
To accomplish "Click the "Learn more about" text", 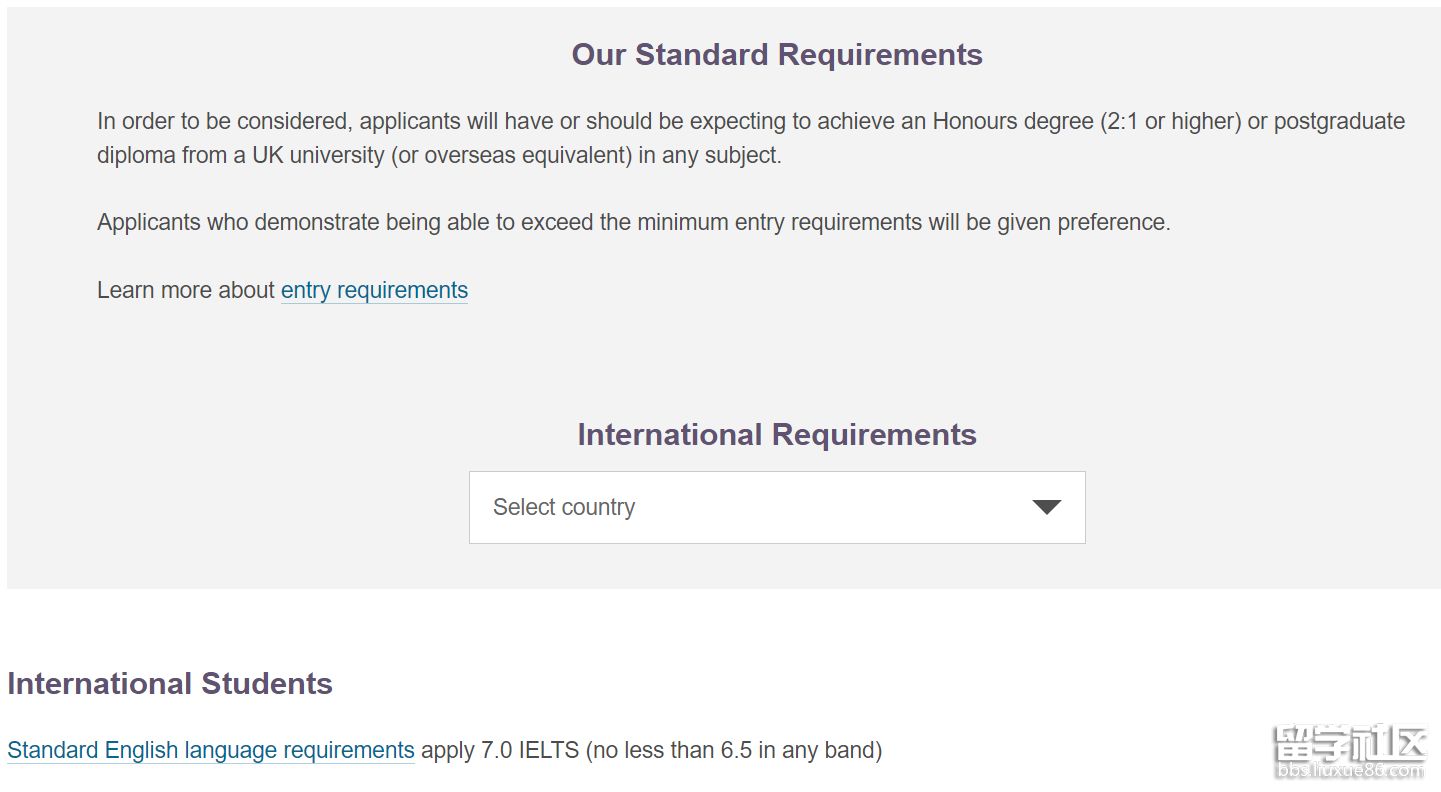I will pyautogui.click(x=185, y=290).
